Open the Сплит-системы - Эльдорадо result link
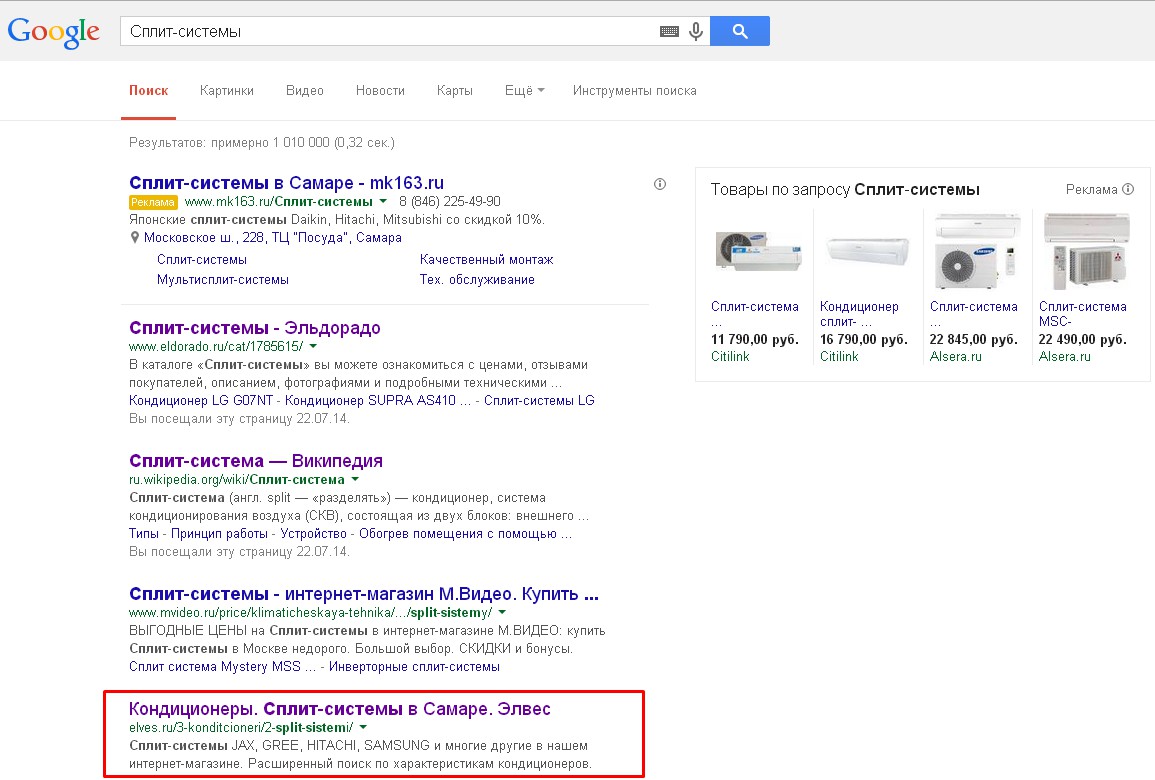Screen dimensions: 1155x780 click(255, 328)
